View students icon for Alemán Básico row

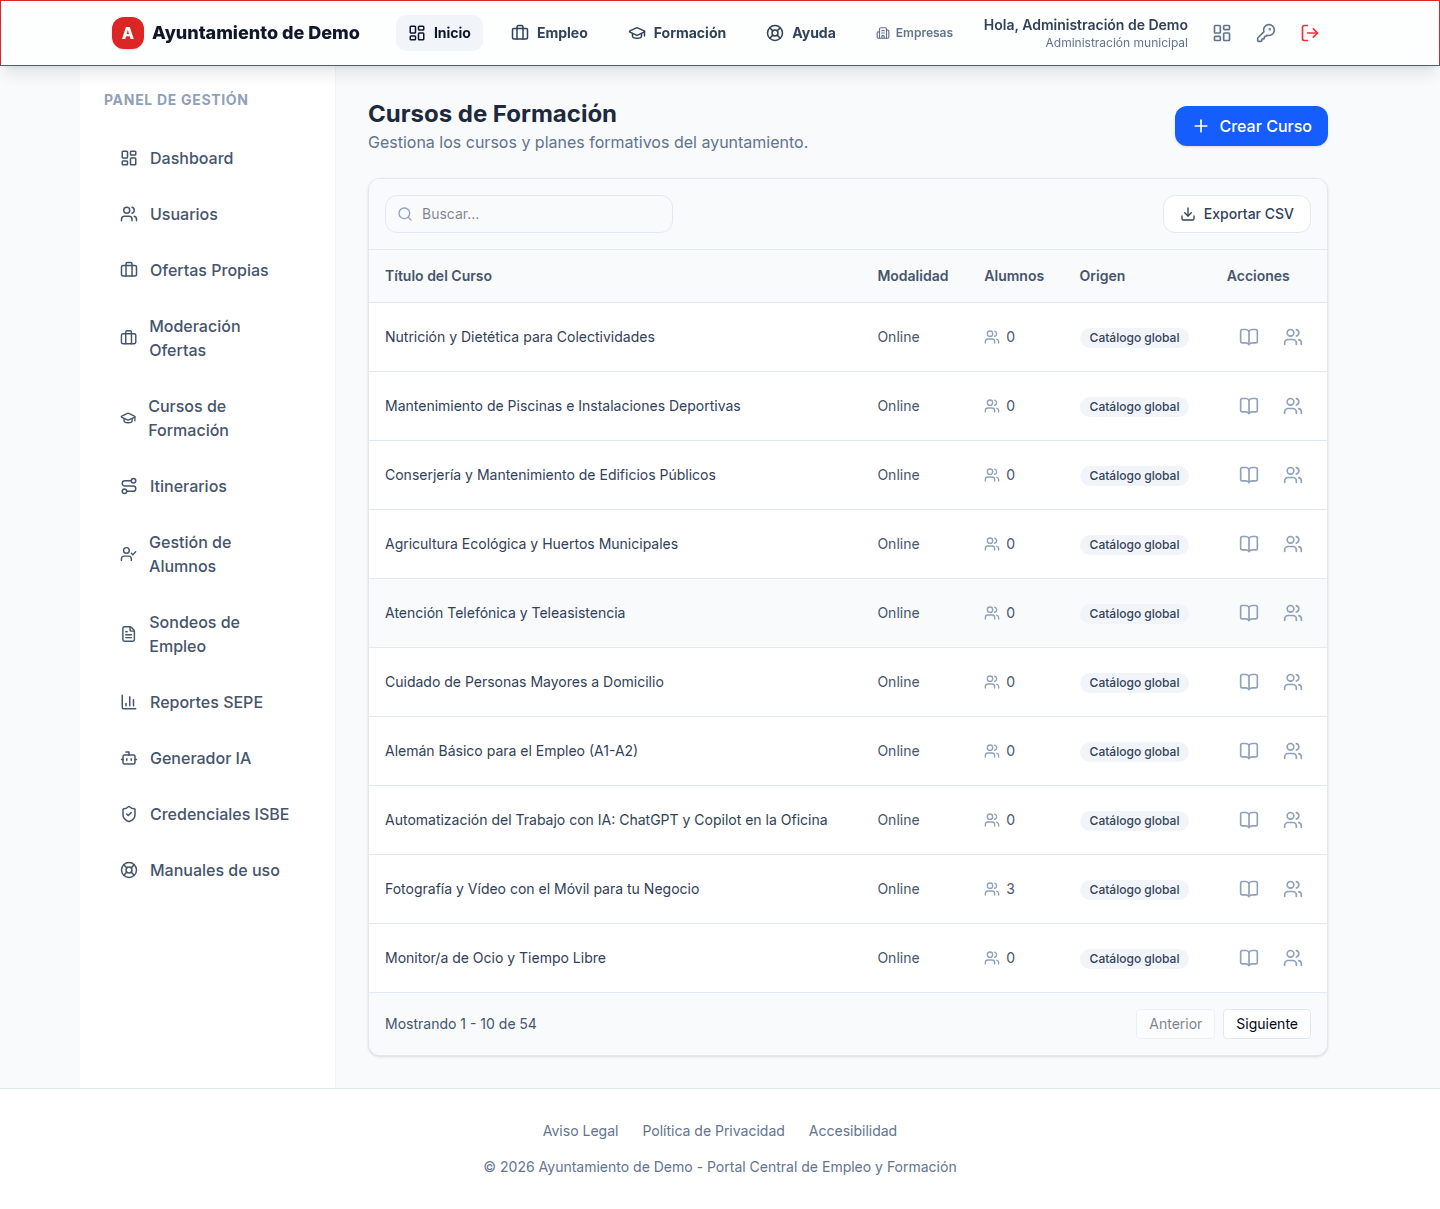tap(1293, 751)
